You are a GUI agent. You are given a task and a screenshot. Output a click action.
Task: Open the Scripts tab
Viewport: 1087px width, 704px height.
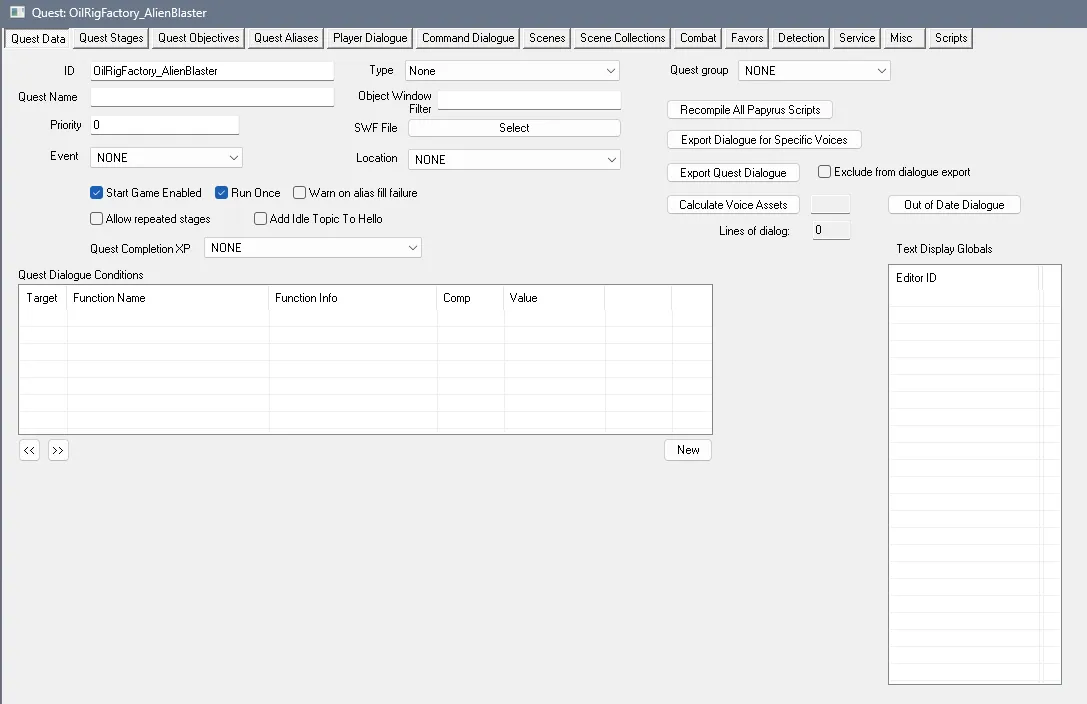(x=950, y=38)
